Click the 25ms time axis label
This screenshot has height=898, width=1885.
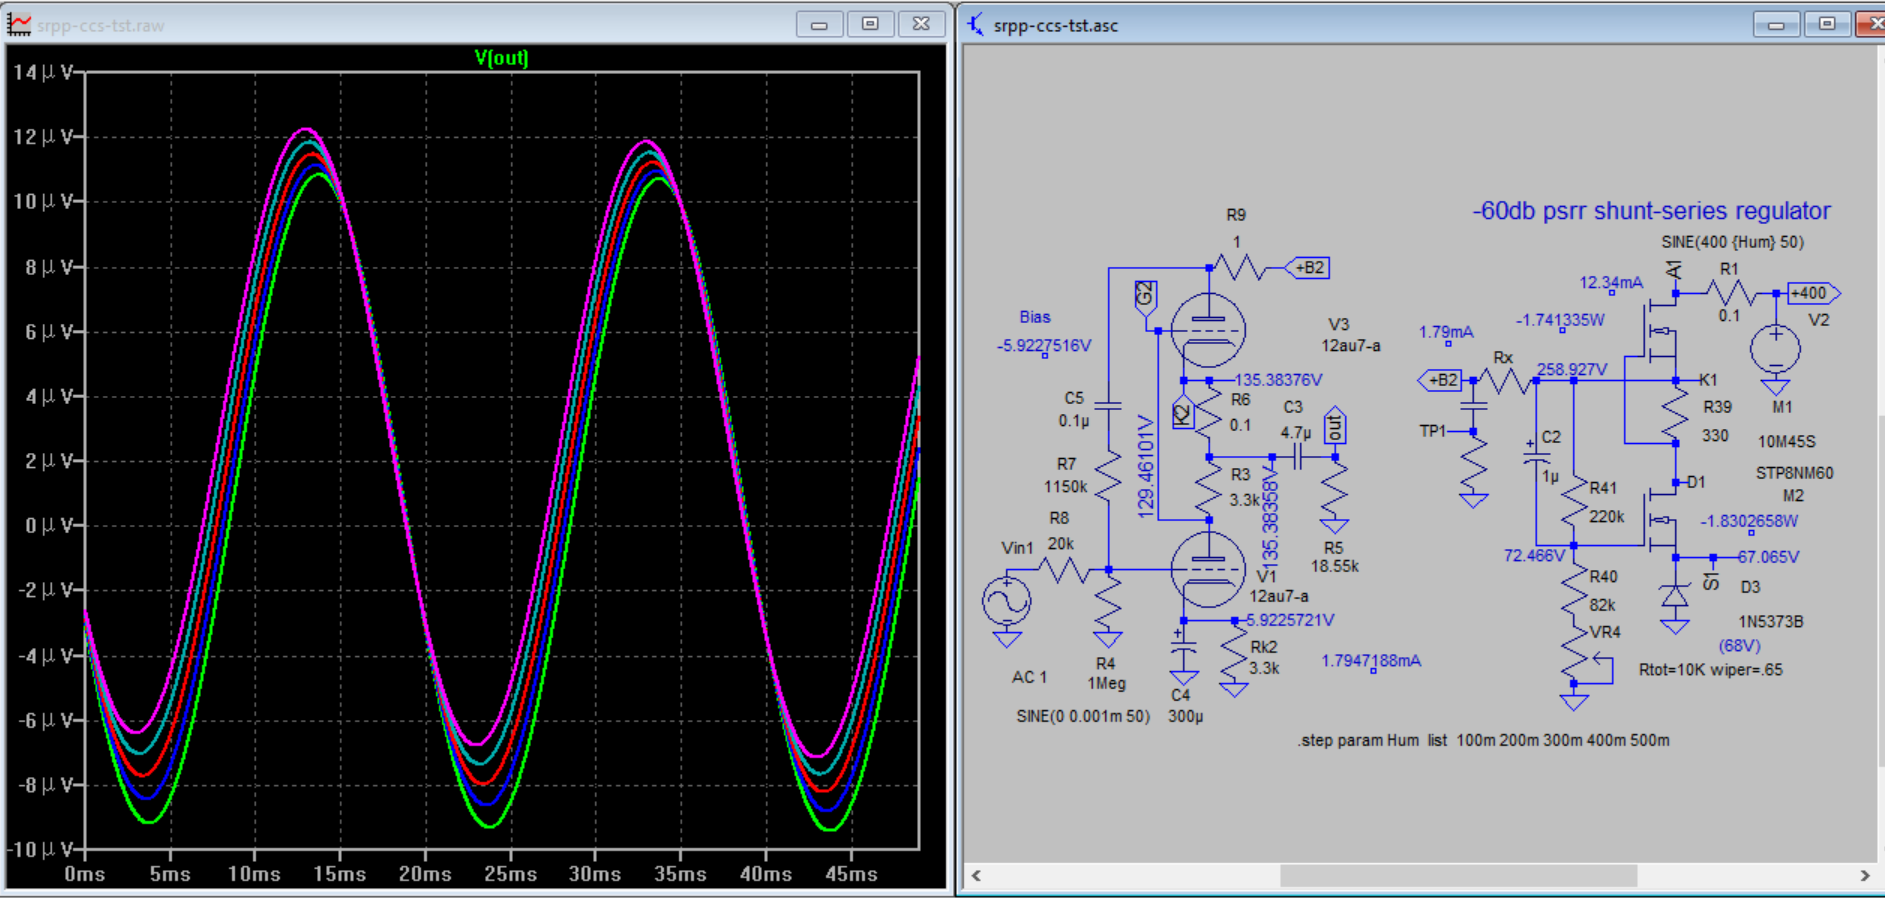coord(510,874)
